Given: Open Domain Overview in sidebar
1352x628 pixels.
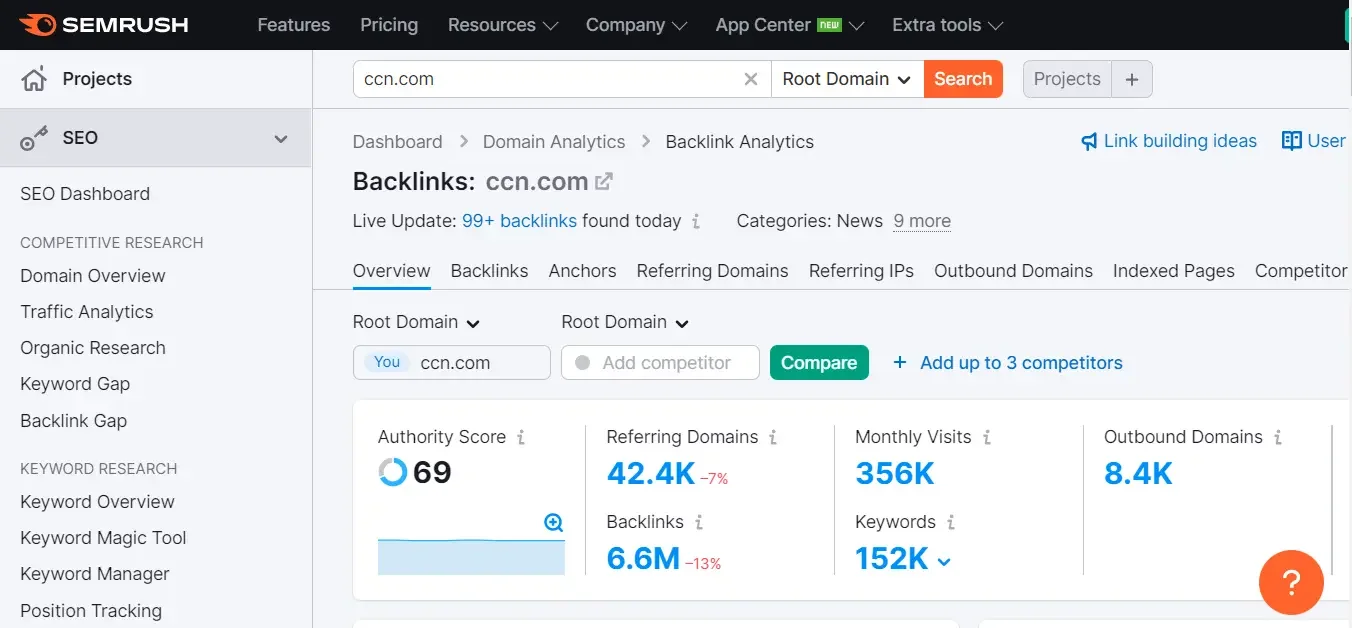Looking at the screenshot, I should tap(93, 276).
